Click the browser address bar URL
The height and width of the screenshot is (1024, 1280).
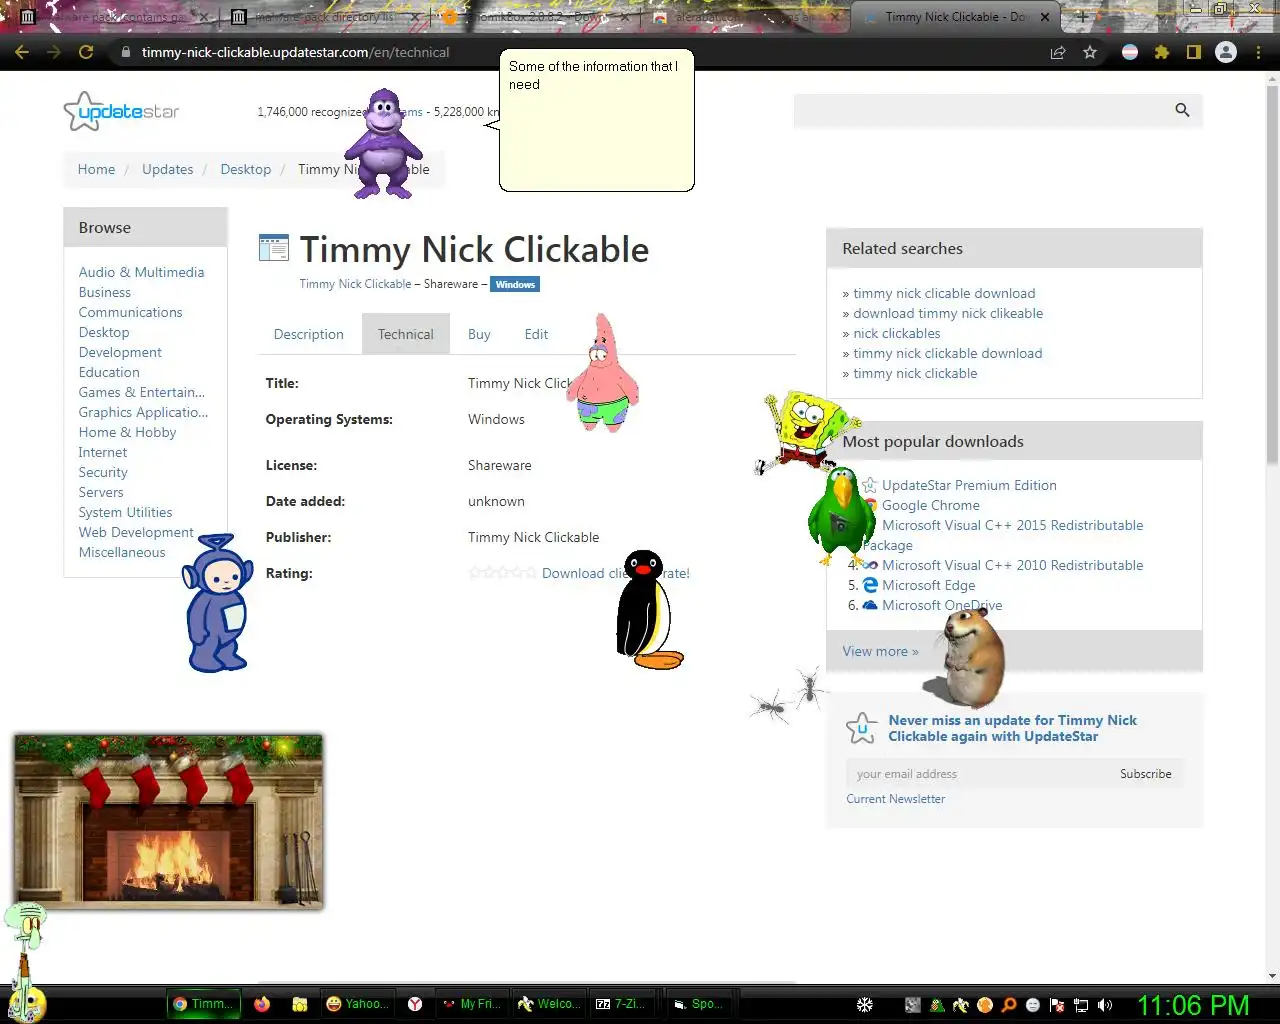point(295,52)
